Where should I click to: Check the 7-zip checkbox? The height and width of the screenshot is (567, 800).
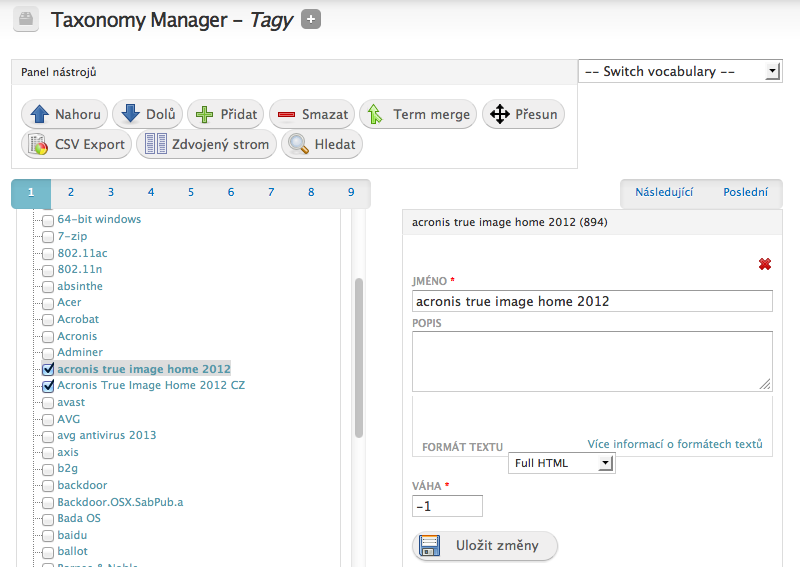(48, 237)
